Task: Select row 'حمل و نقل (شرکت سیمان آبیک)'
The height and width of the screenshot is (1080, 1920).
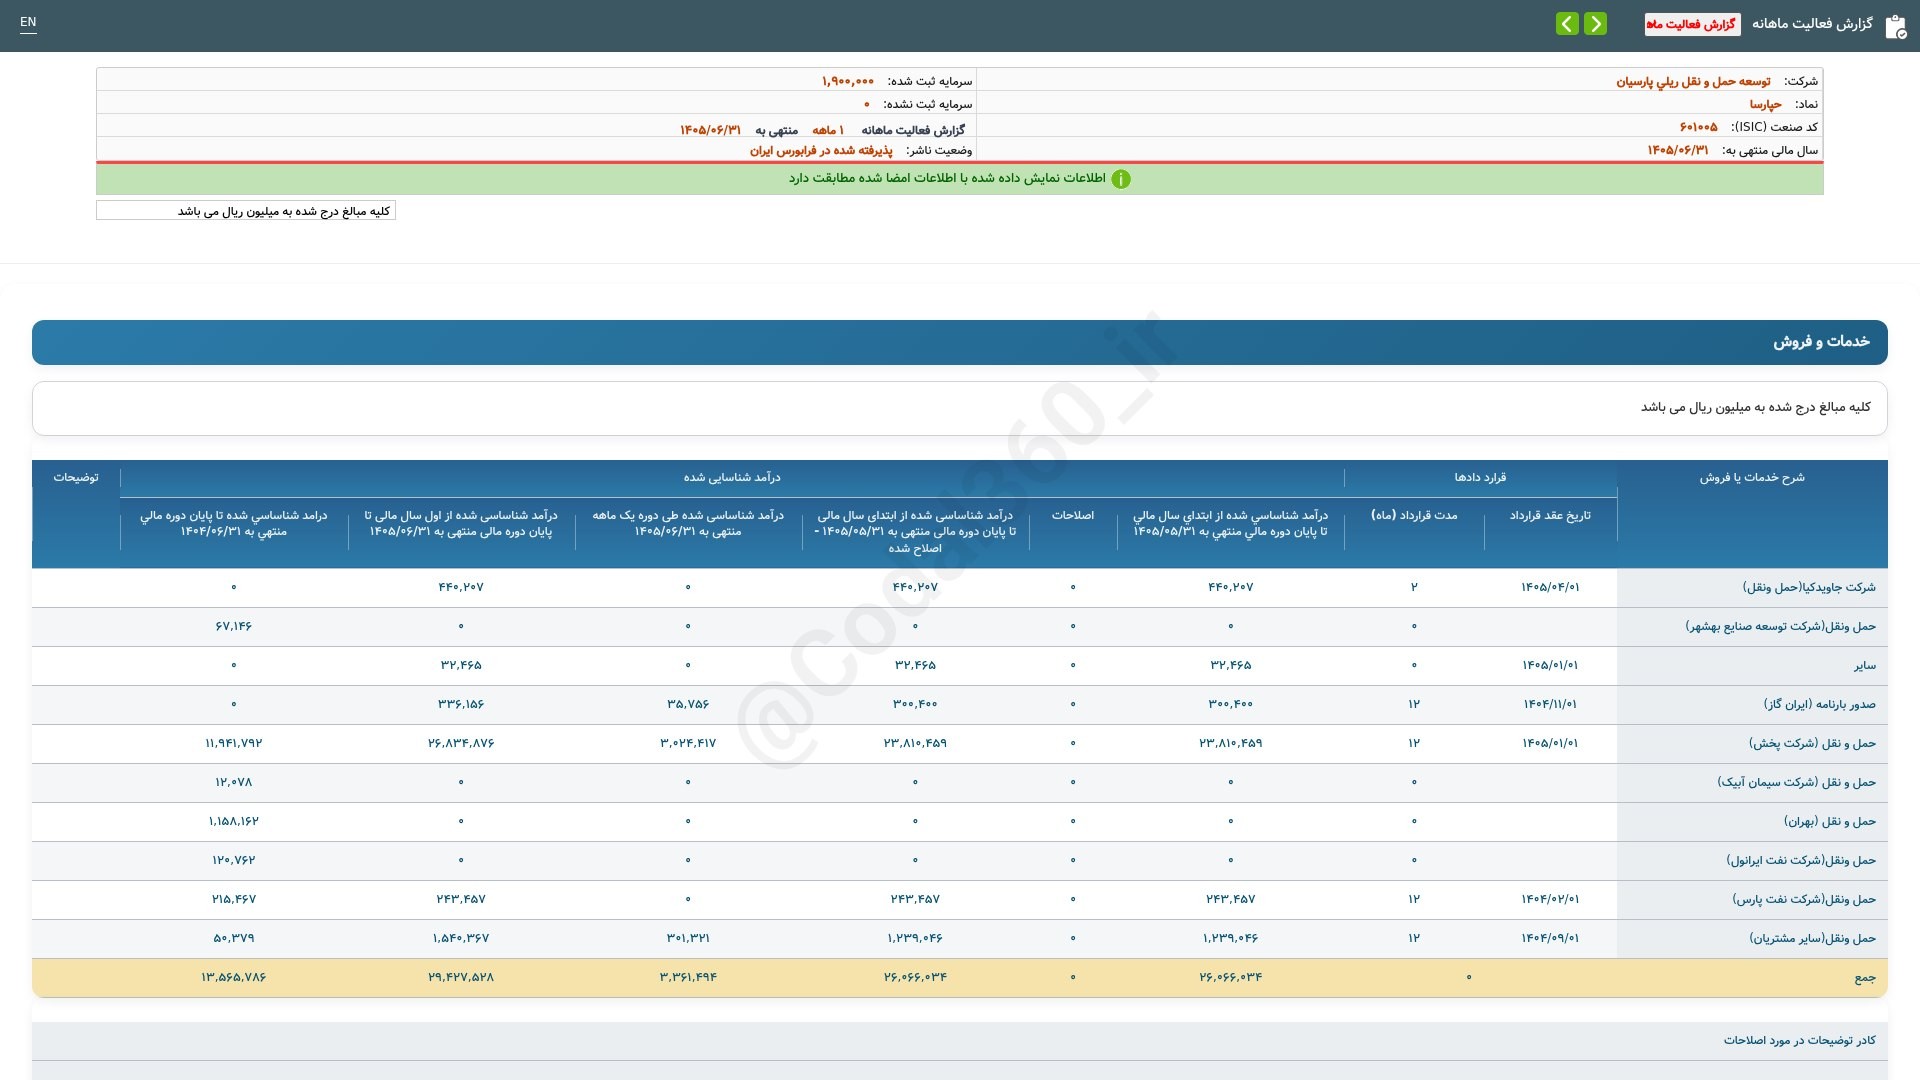Action: coord(1797,782)
